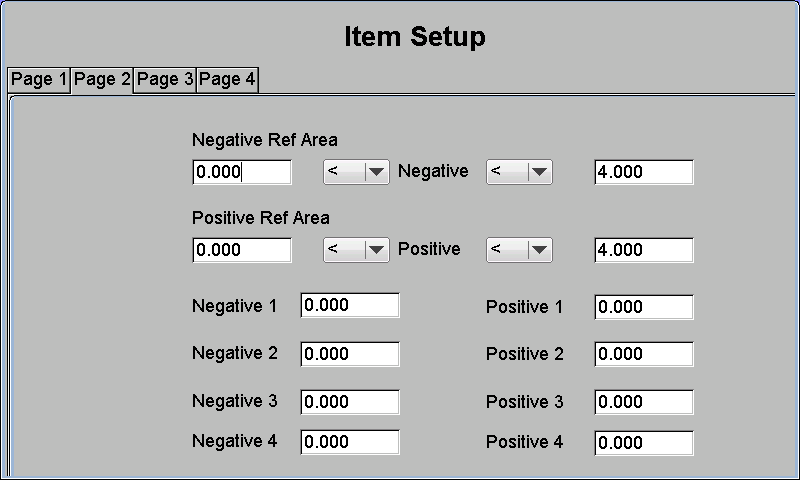Viewport: 800px width, 480px height.
Task: Focus the Negative 2 input field
Action: point(350,354)
